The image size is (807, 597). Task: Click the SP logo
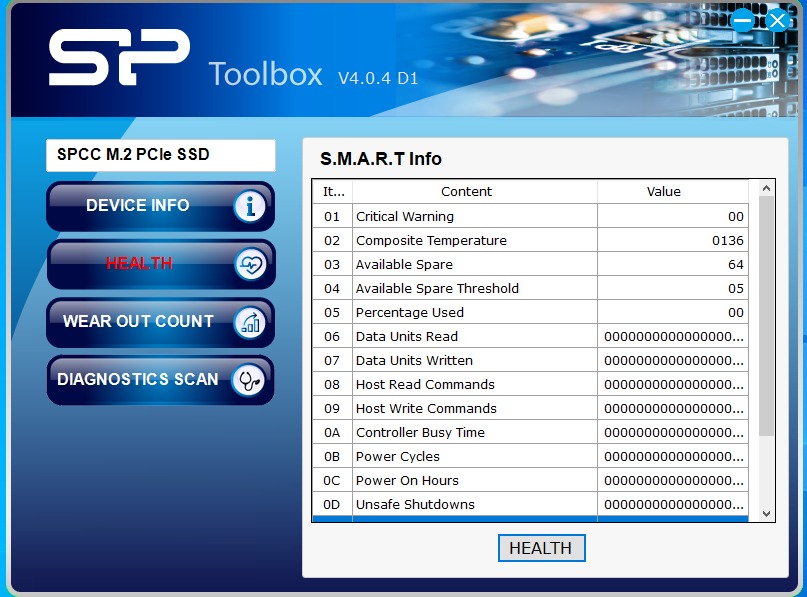[119, 57]
